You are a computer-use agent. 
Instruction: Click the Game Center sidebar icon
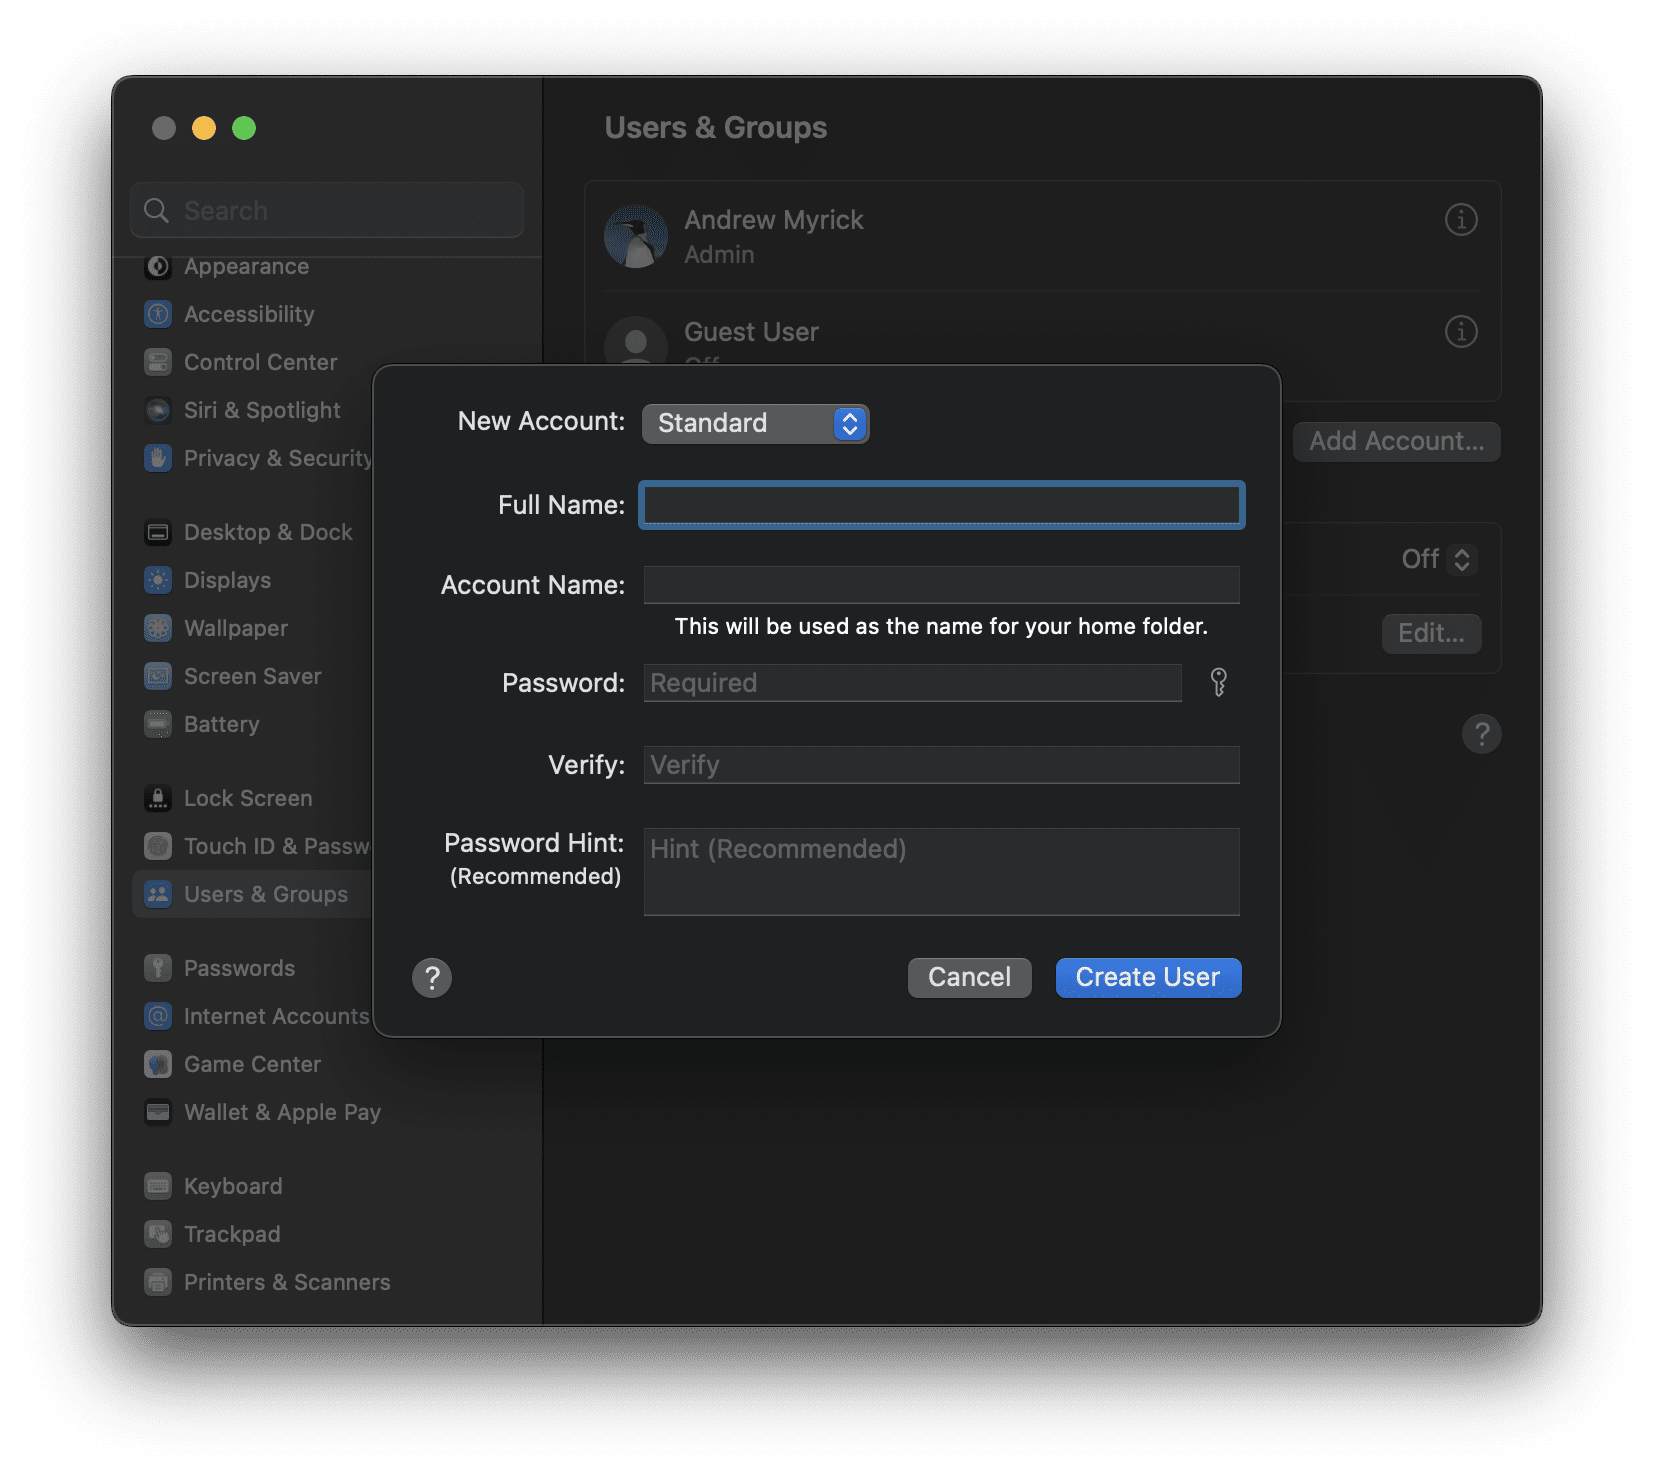(x=158, y=1064)
